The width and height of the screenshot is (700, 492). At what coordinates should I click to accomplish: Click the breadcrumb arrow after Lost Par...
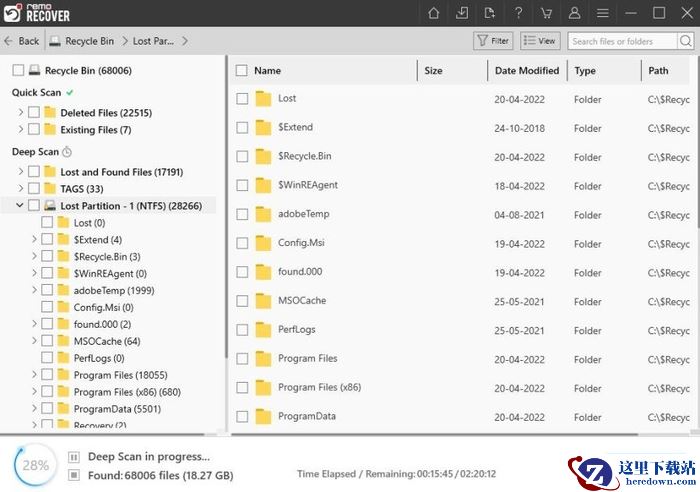(185, 41)
